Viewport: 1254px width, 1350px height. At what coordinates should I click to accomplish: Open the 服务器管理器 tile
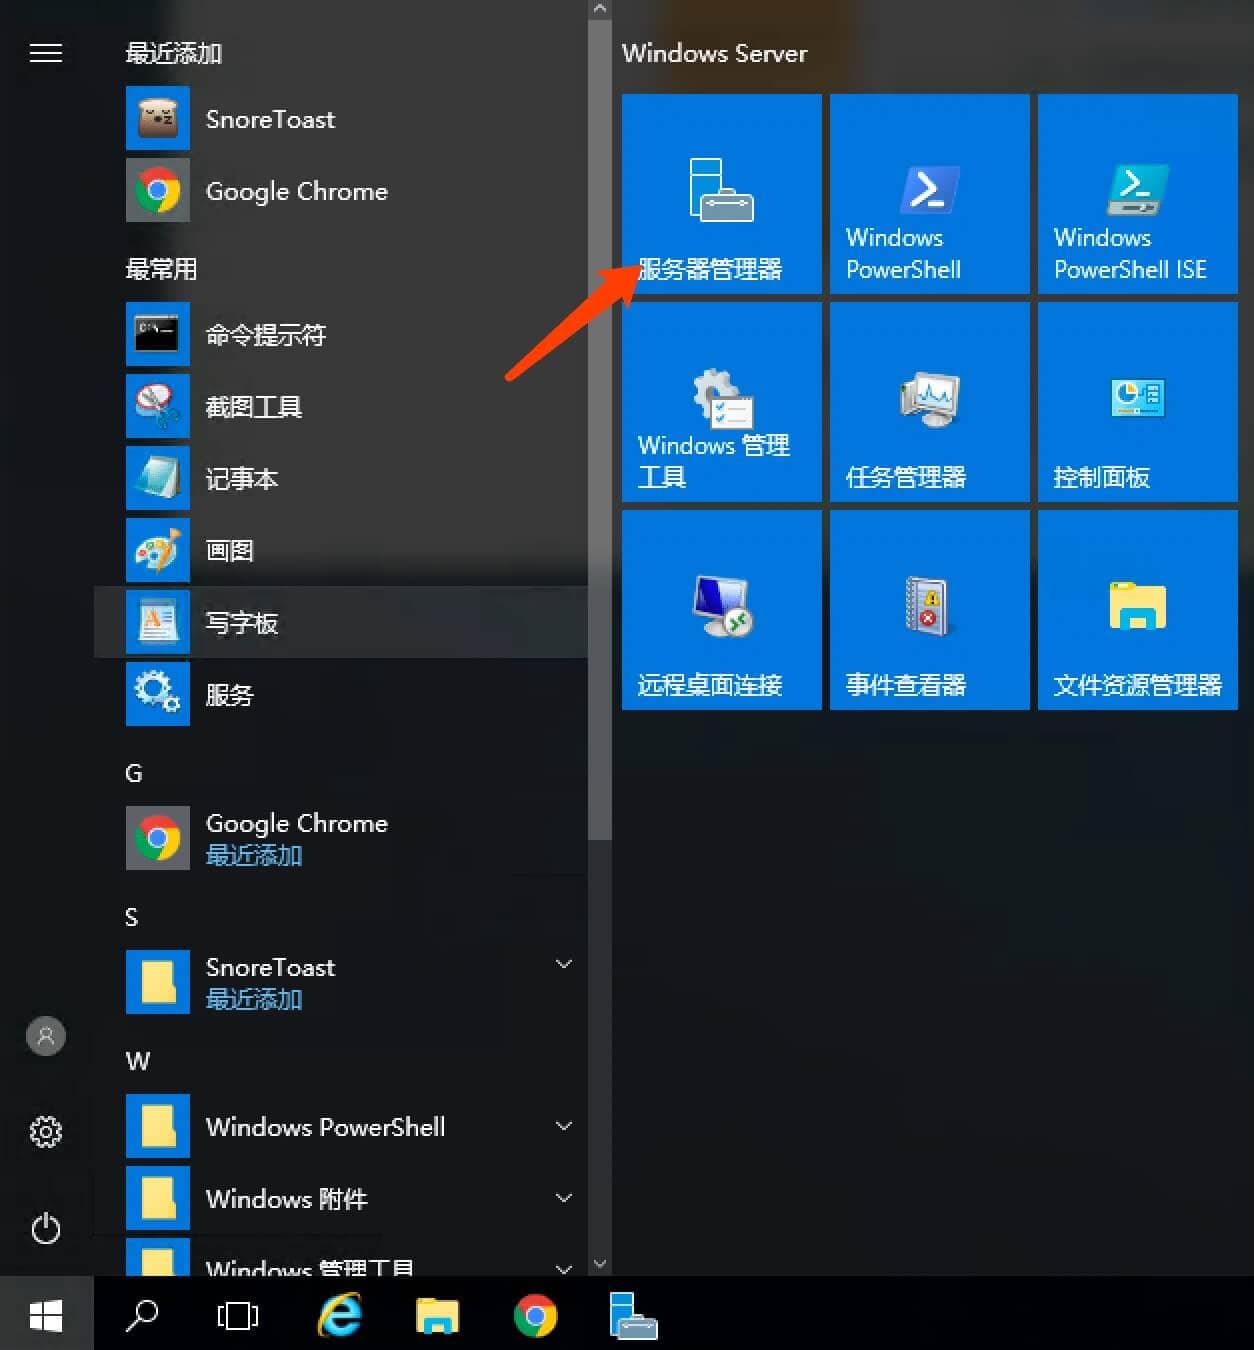(x=721, y=194)
